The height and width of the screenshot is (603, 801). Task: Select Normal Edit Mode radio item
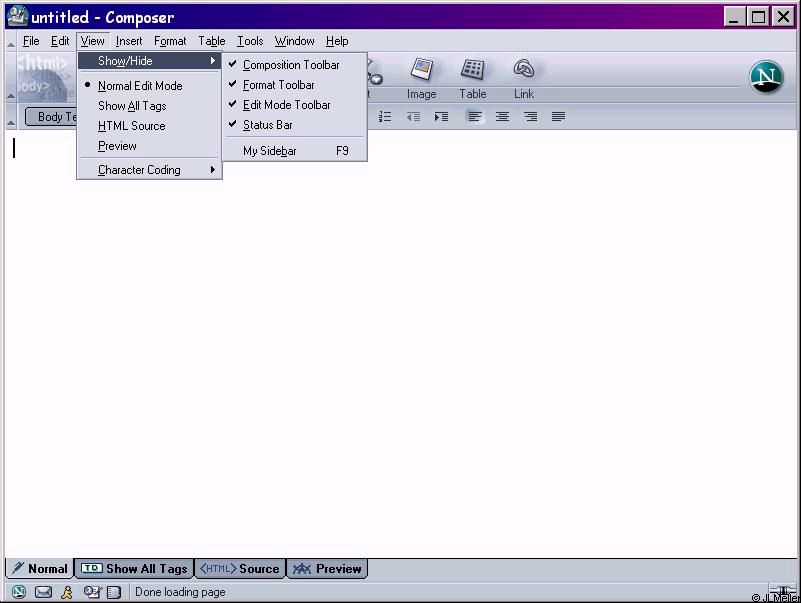(149, 86)
